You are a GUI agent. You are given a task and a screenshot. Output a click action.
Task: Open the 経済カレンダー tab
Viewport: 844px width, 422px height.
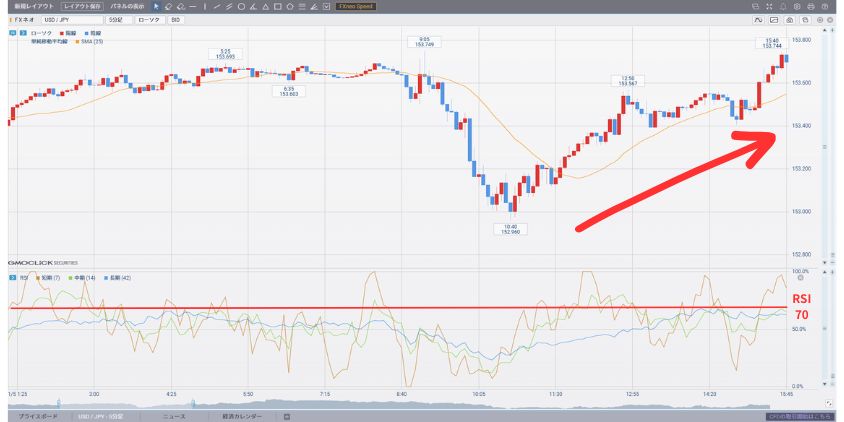tap(241, 415)
